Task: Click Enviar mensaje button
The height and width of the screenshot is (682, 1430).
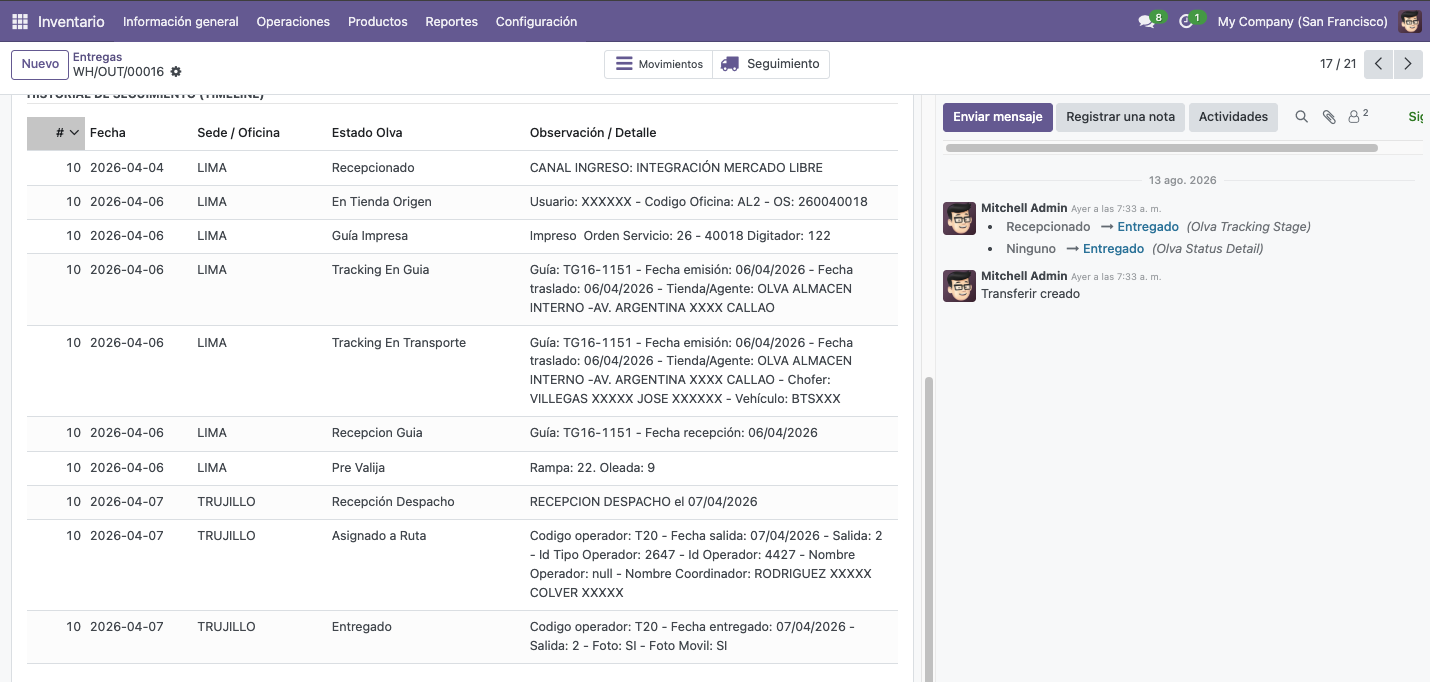Action: [x=998, y=117]
